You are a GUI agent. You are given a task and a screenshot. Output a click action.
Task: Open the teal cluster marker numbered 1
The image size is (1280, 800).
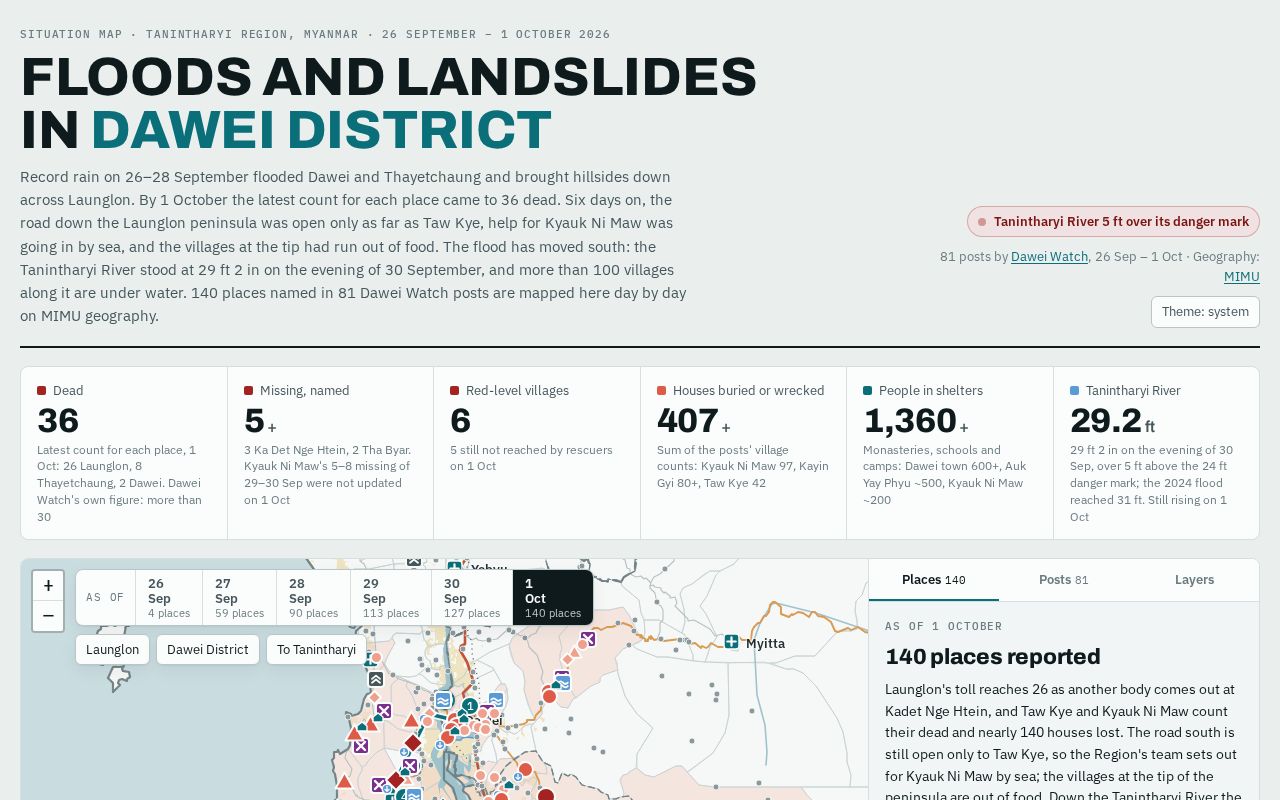click(x=470, y=706)
